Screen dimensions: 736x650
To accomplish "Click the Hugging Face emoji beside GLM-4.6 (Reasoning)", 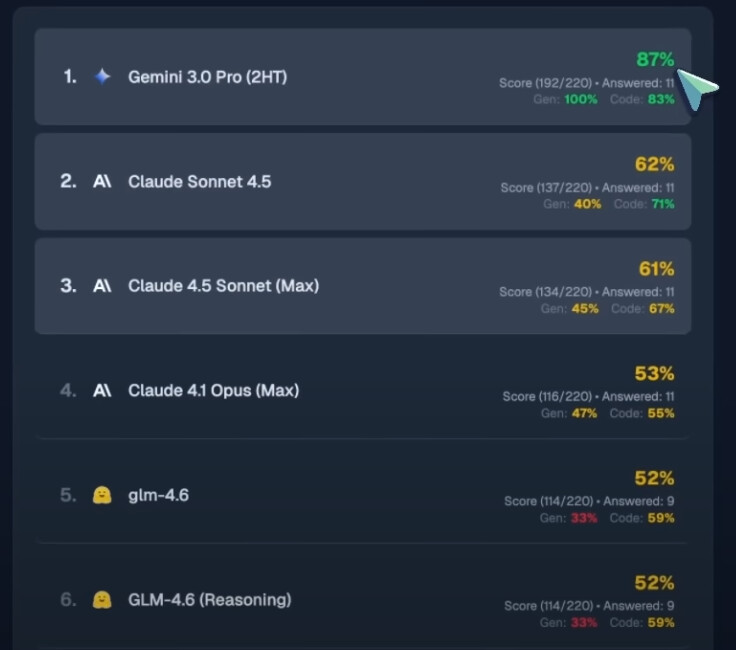I will 102,599.
